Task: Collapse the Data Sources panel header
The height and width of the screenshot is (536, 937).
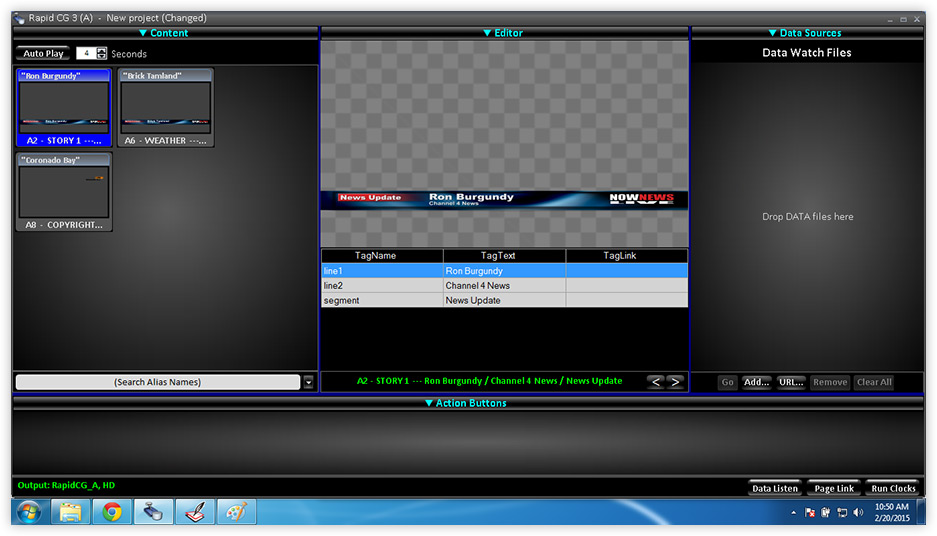Action: (805, 33)
